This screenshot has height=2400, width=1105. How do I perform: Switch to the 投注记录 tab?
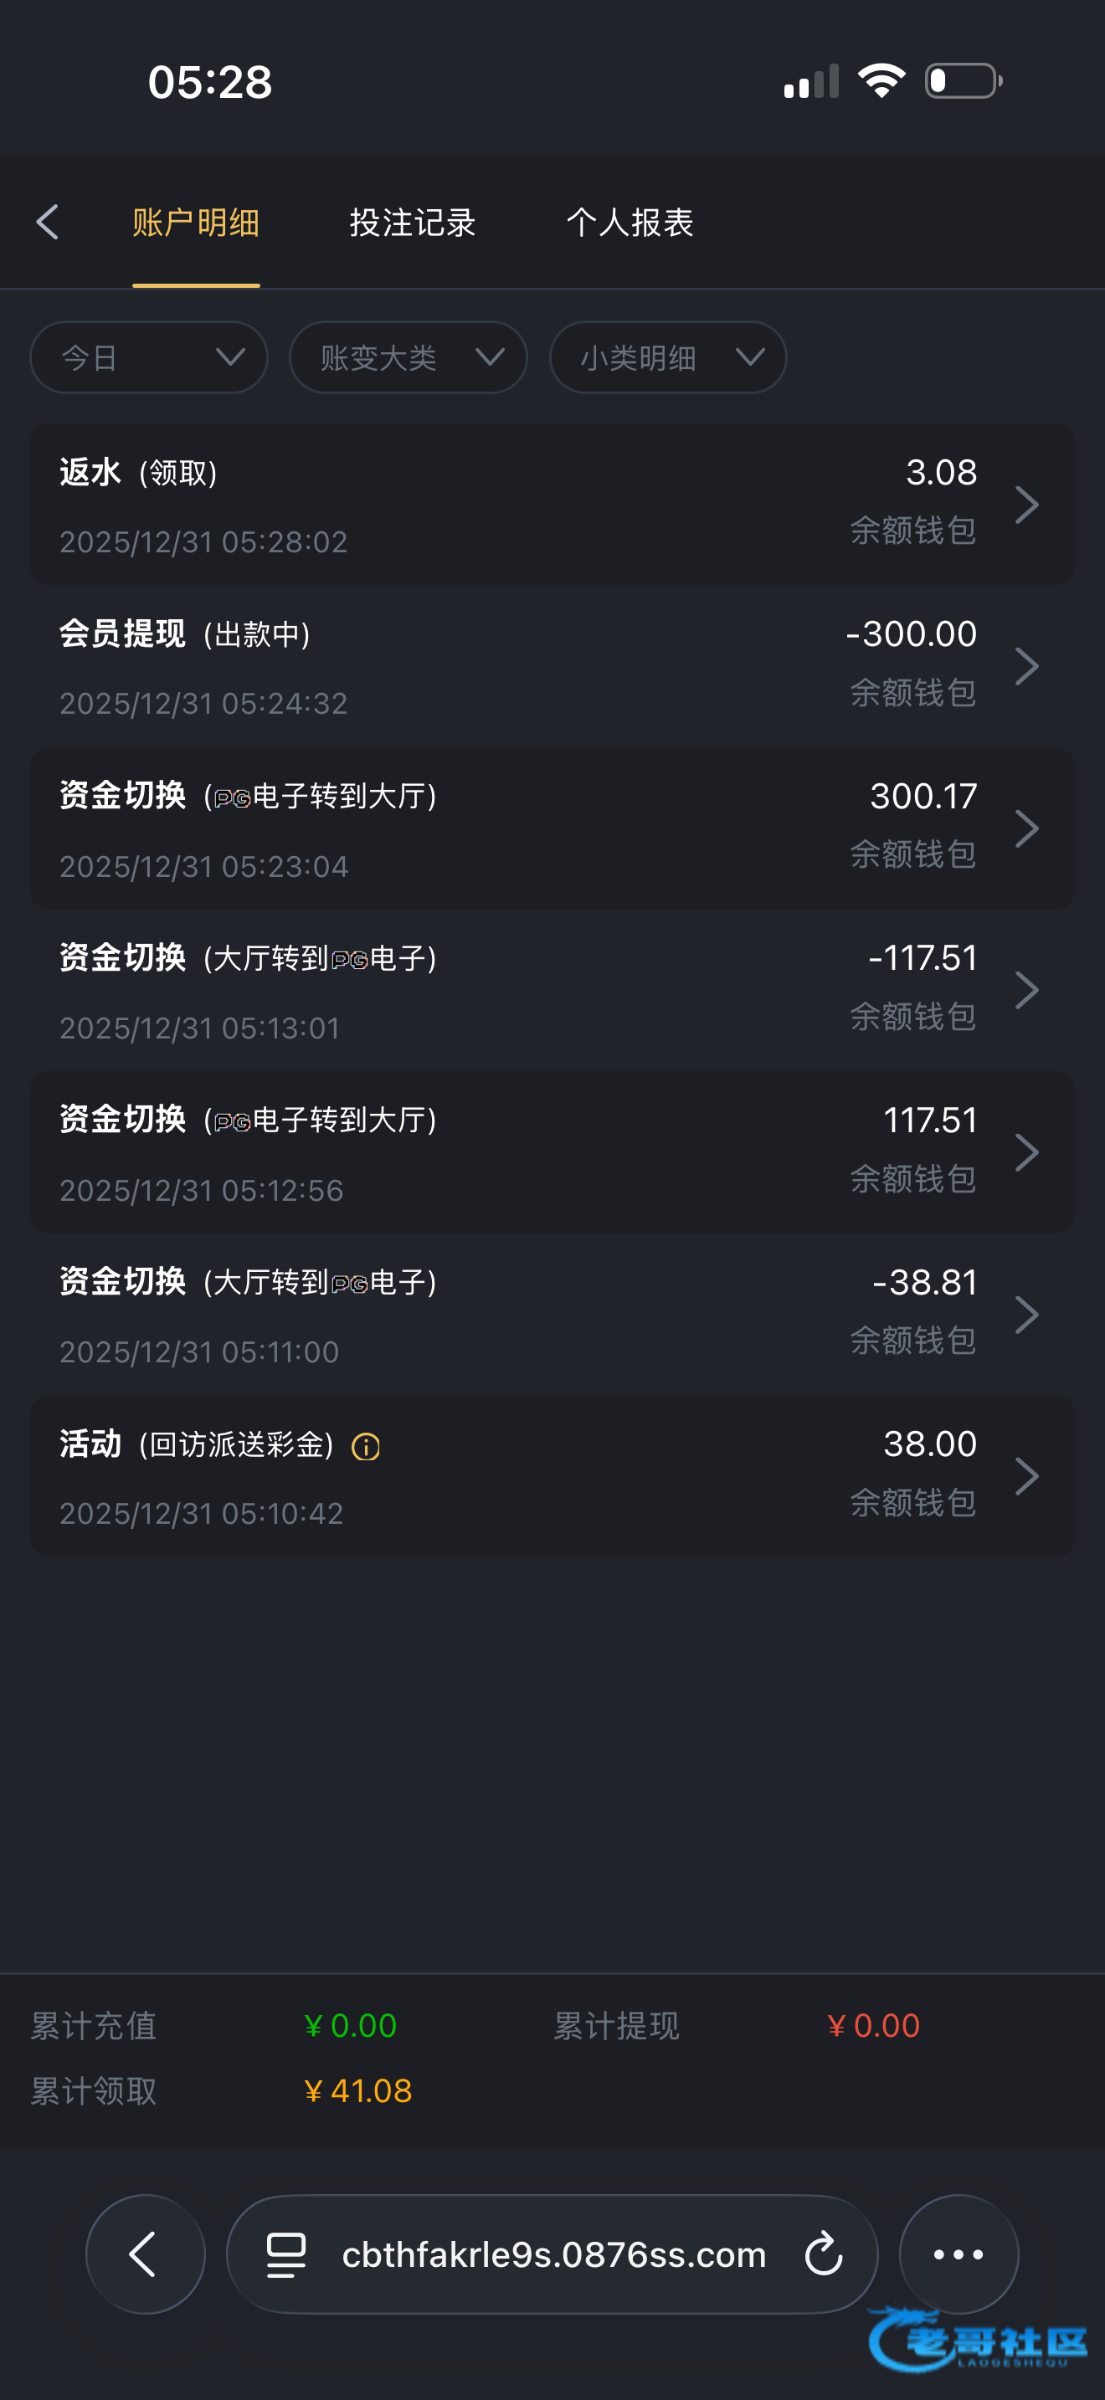coord(412,222)
